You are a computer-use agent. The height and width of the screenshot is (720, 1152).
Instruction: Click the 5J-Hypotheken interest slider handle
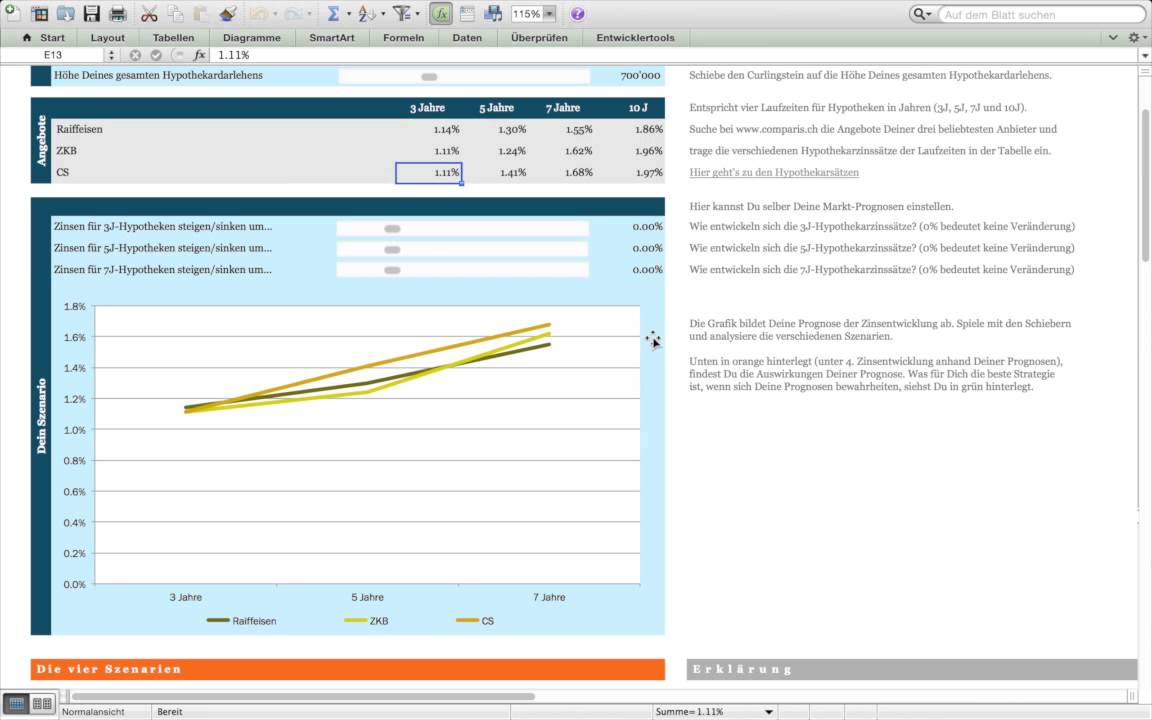pyautogui.click(x=392, y=250)
